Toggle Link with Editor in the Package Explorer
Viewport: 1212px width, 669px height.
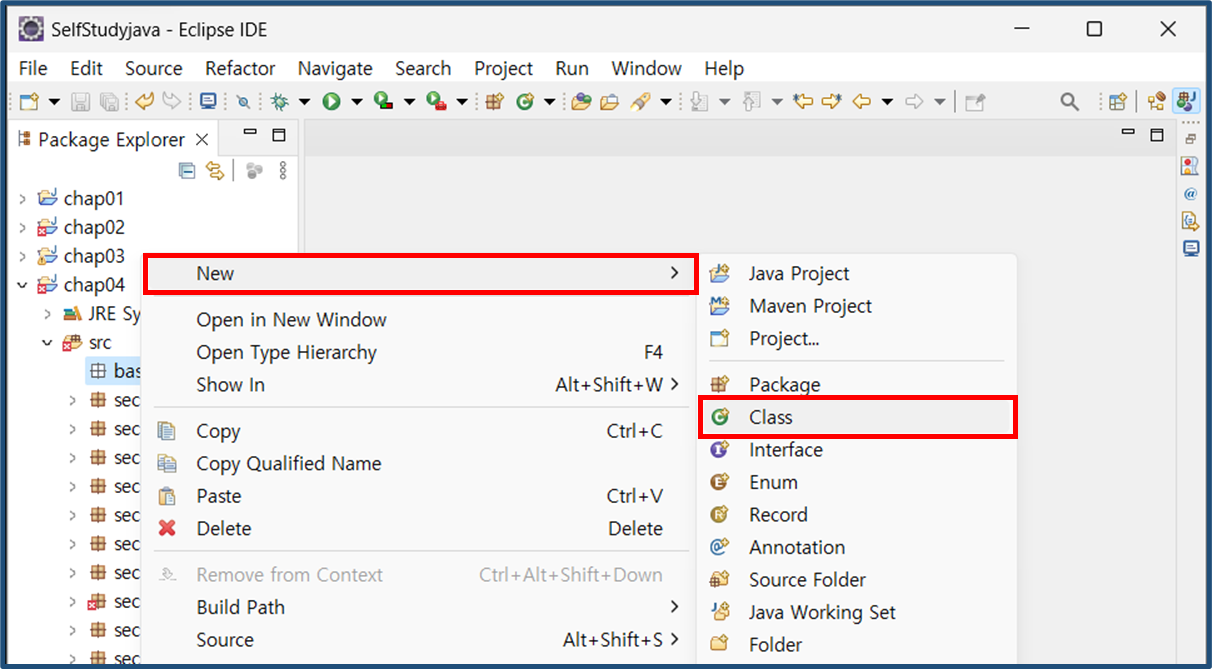click(215, 170)
